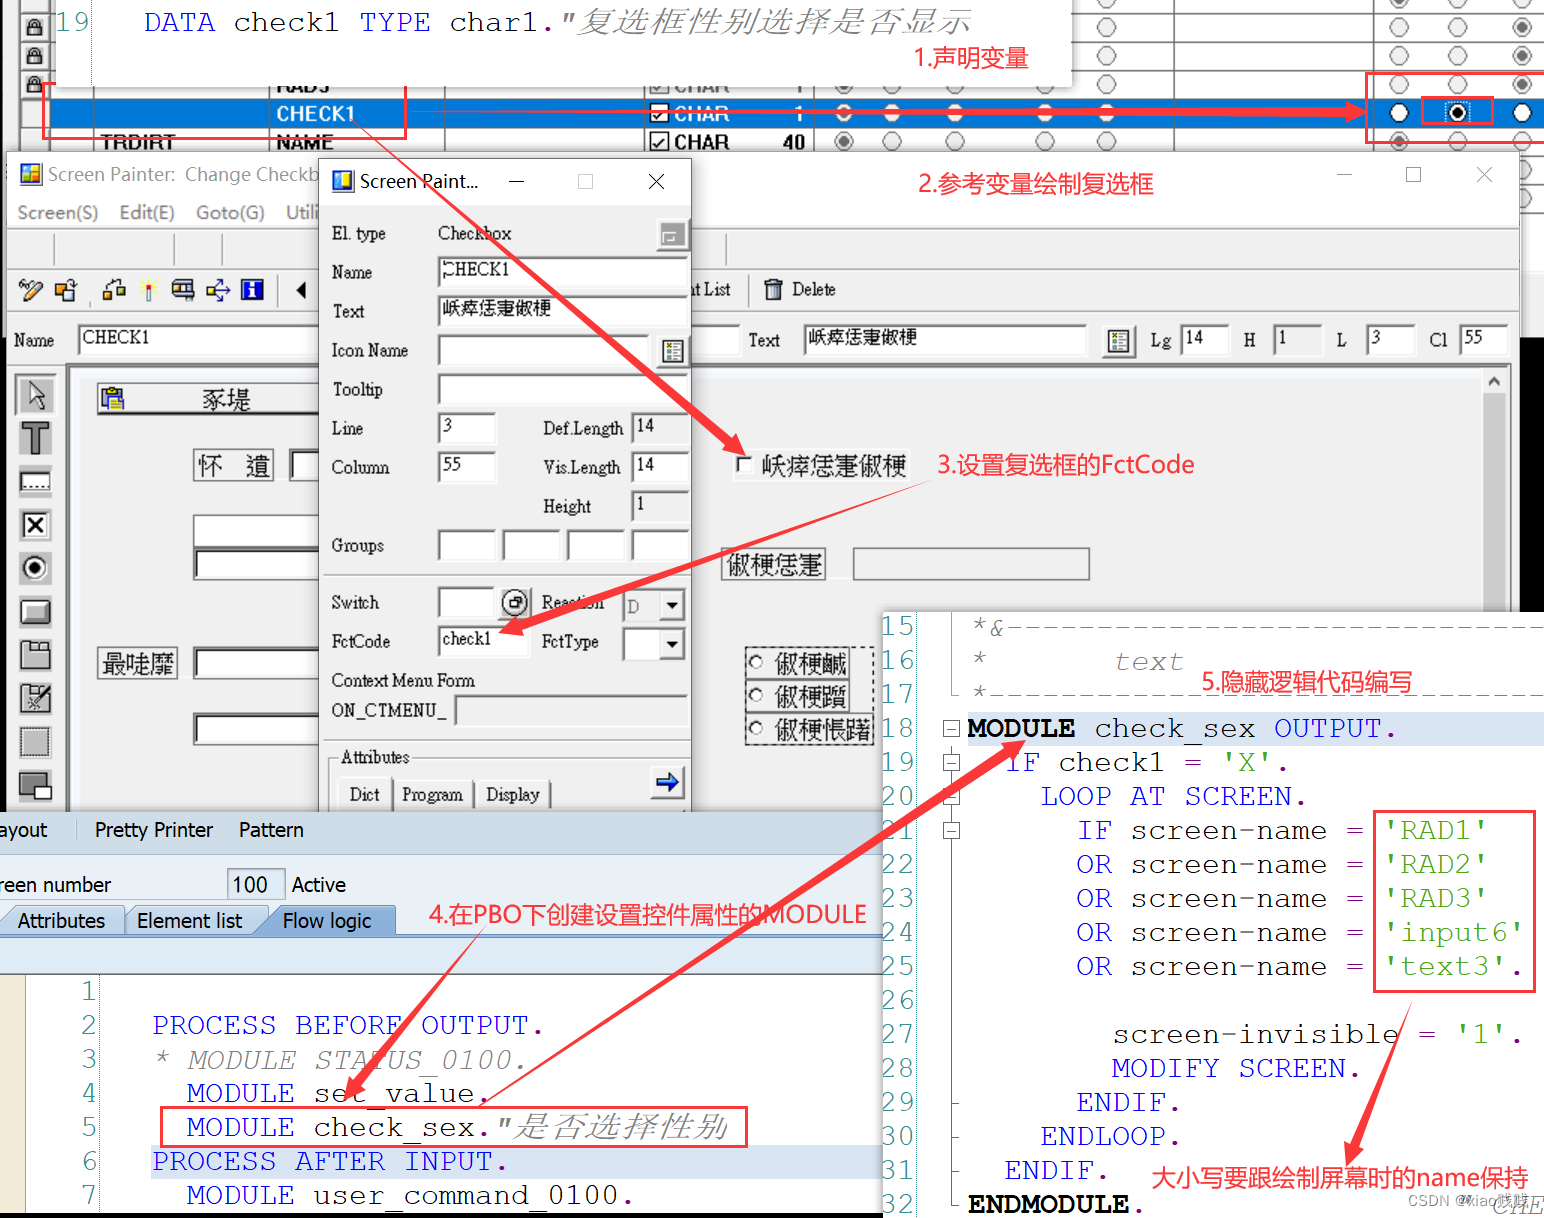Screen dimensions: 1544x1218
Task: Select the Tabstrip element tool
Action: click(35, 655)
